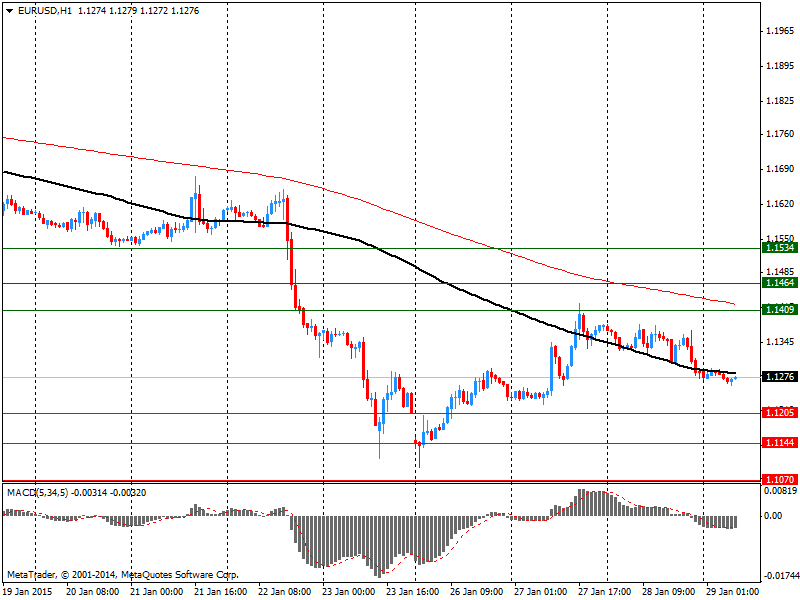The width and height of the screenshot is (800, 600).
Task: Click the time axis label 27 Jan 01:00
Action: click(540, 592)
